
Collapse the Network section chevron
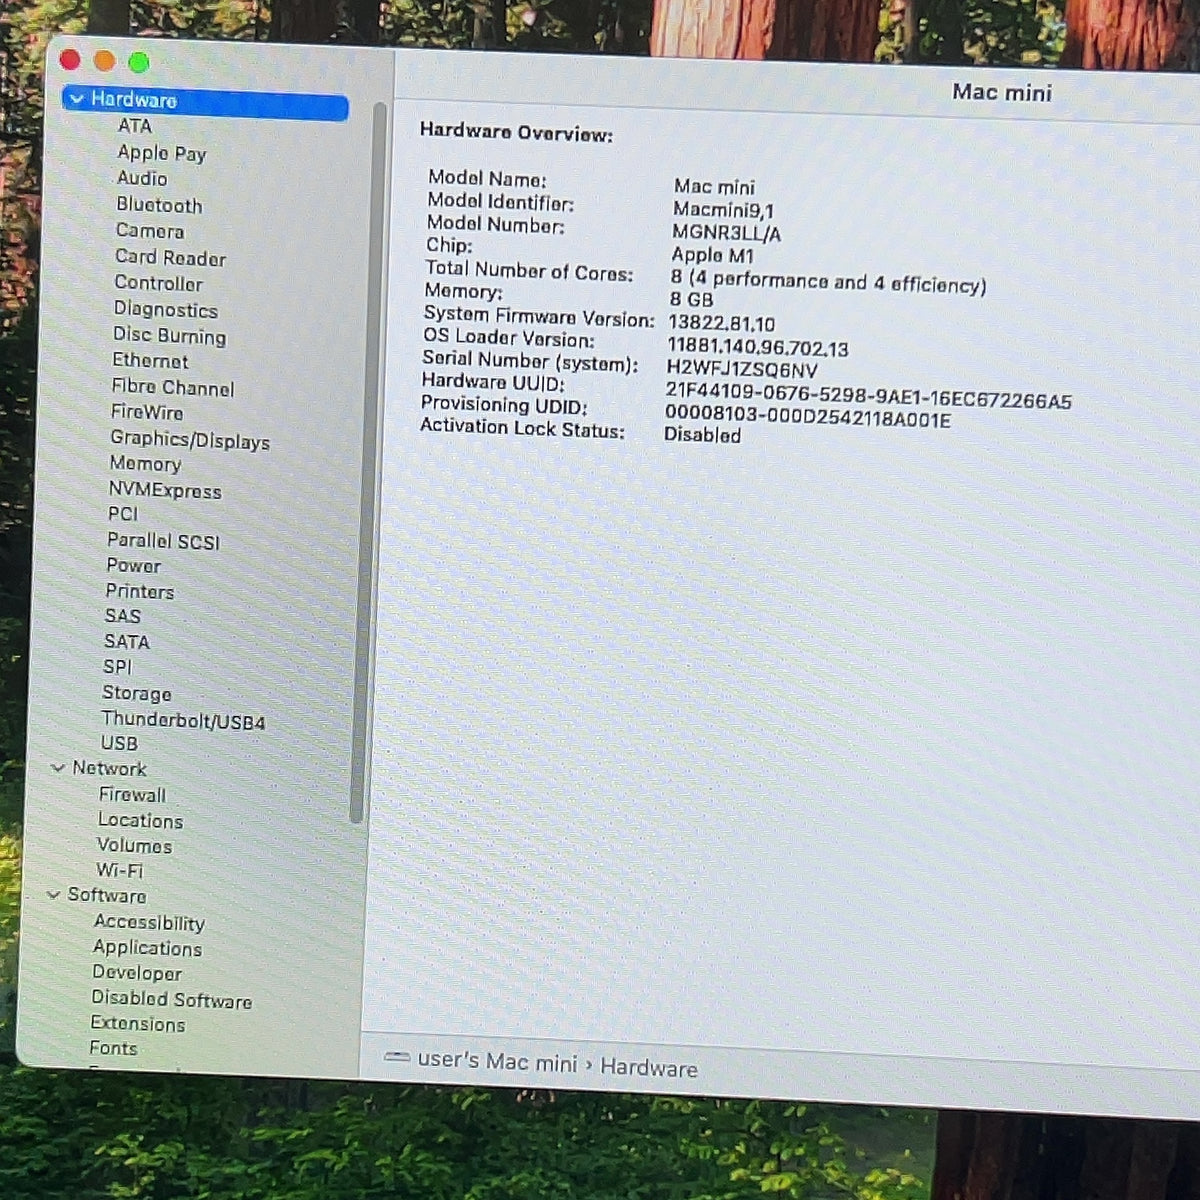tap(58, 768)
